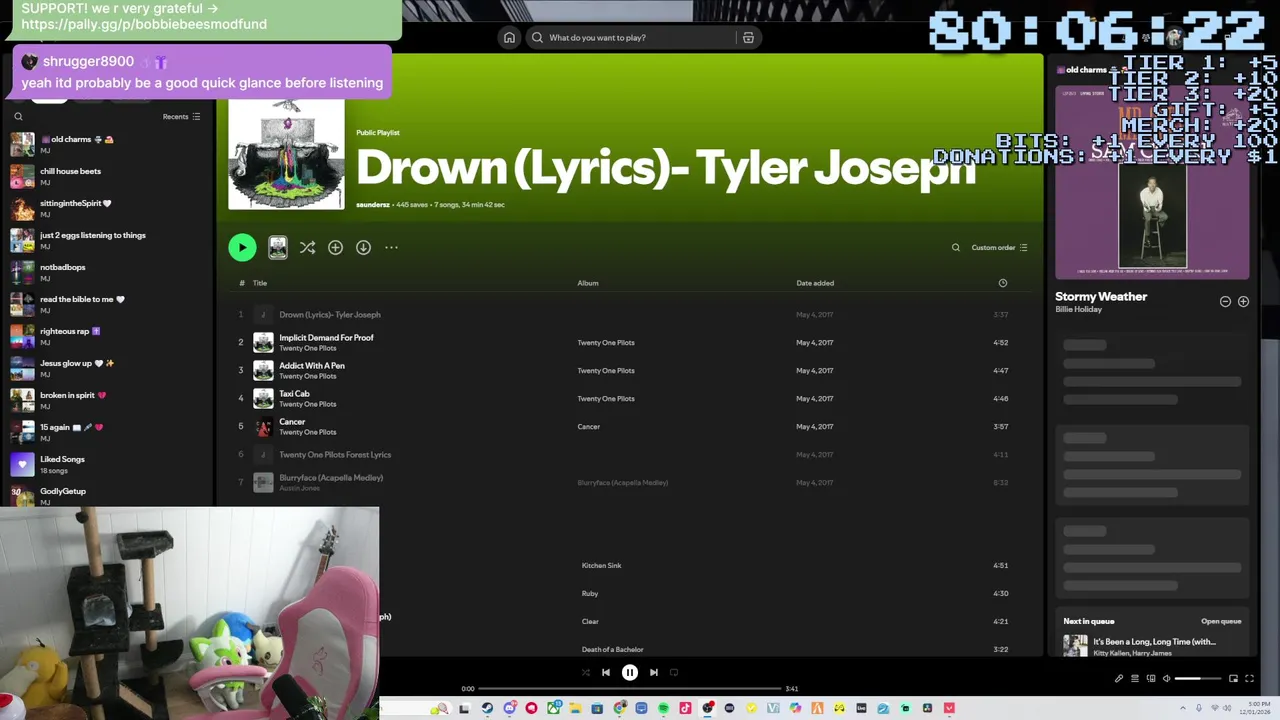Adjust the volume slider

coord(1198,679)
